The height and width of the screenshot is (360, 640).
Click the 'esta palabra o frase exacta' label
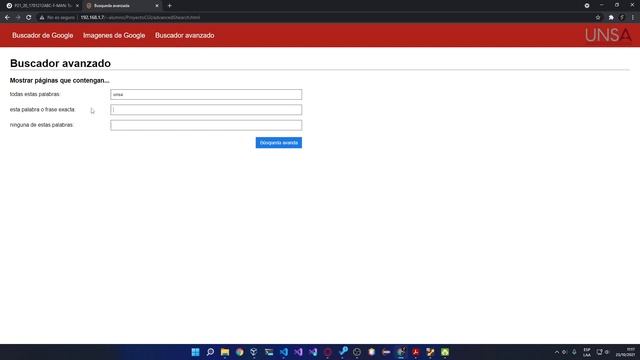click(x=42, y=110)
